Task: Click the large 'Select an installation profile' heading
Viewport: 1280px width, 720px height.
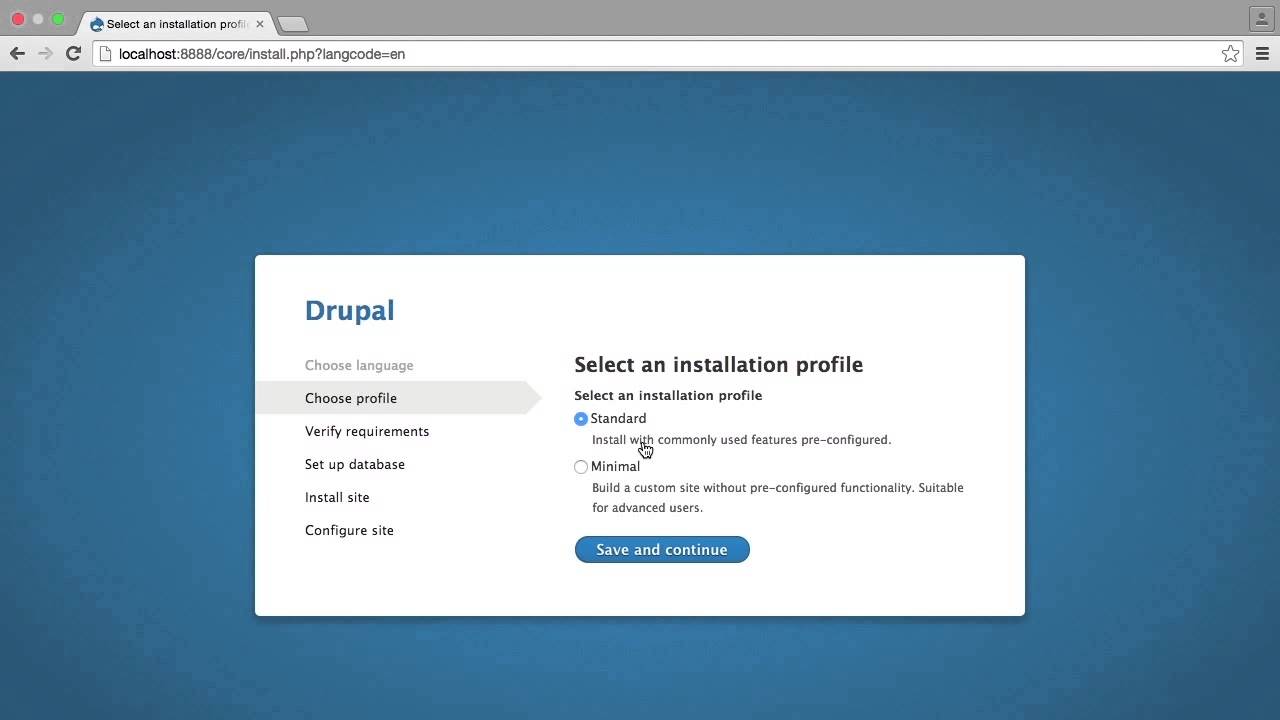Action: point(719,365)
